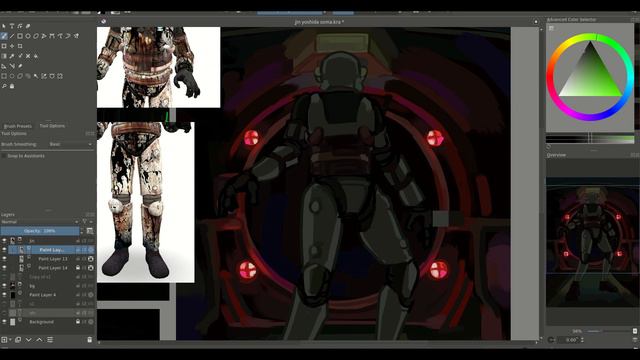This screenshot has height=360, width=640.
Task: Hide the jin group layer
Action: tap(4, 241)
